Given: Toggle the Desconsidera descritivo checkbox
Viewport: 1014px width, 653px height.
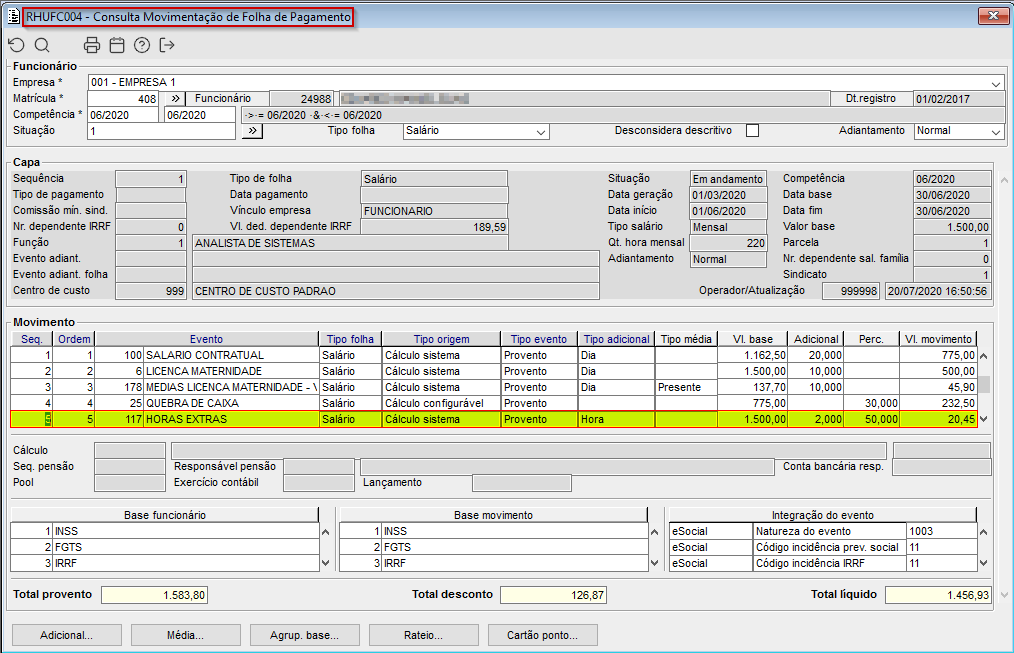Looking at the screenshot, I should click(x=753, y=131).
